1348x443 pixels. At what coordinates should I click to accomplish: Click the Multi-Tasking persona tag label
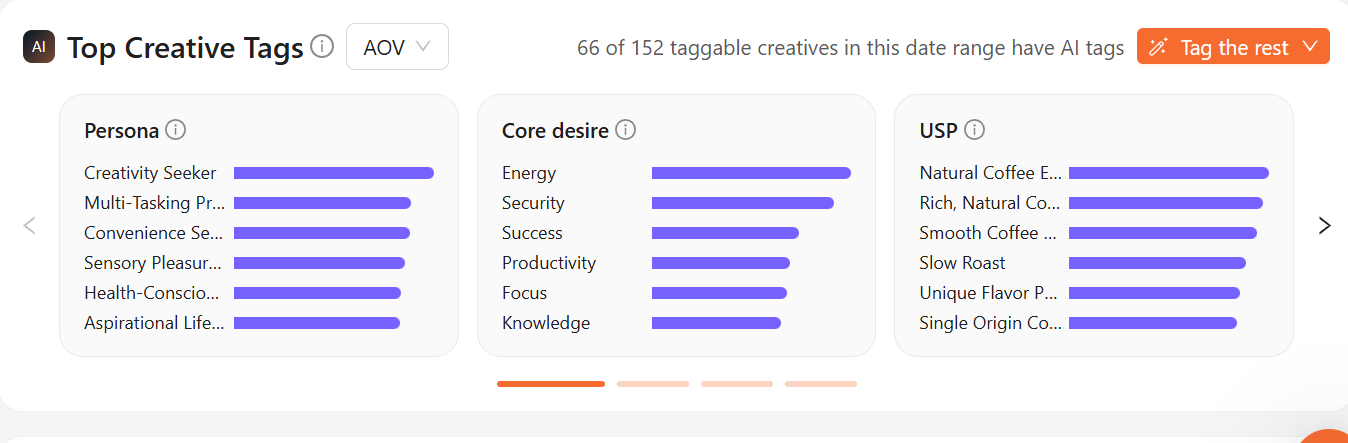(154, 203)
